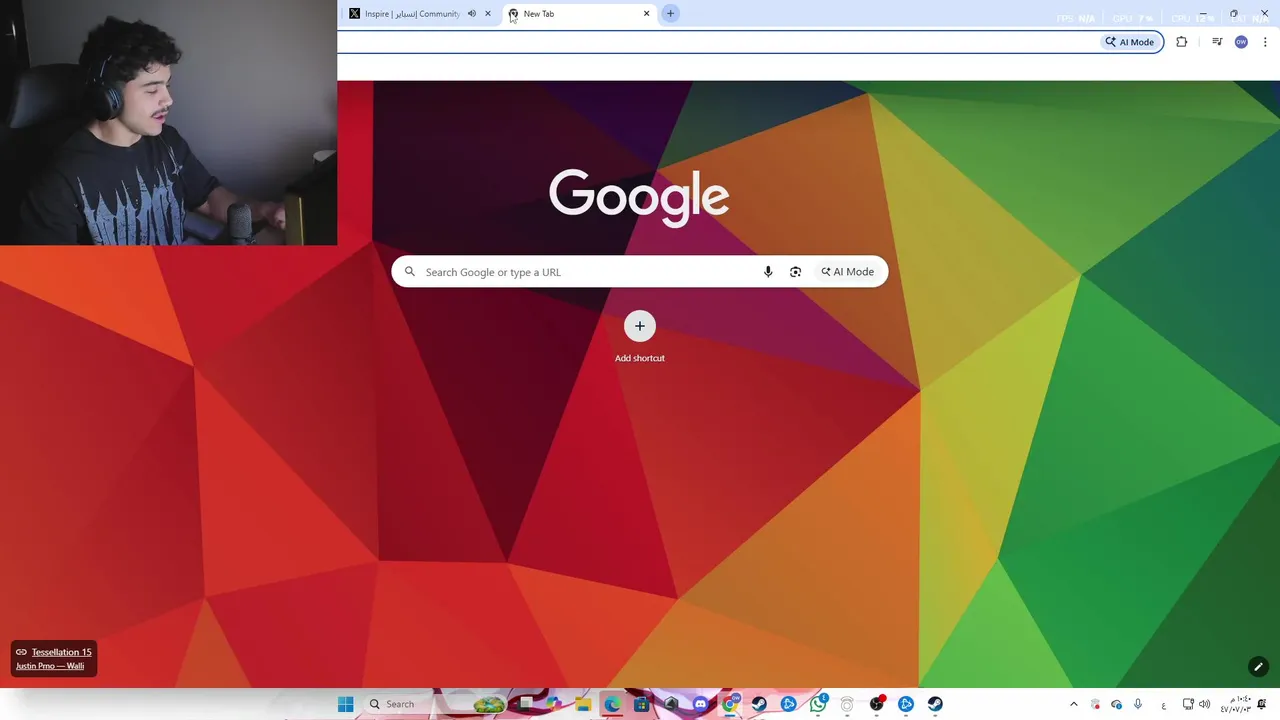The height and width of the screenshot is (720, 1280).
Task: Open Microsoft Edge from the taskbar
Action: pos(613,704)
